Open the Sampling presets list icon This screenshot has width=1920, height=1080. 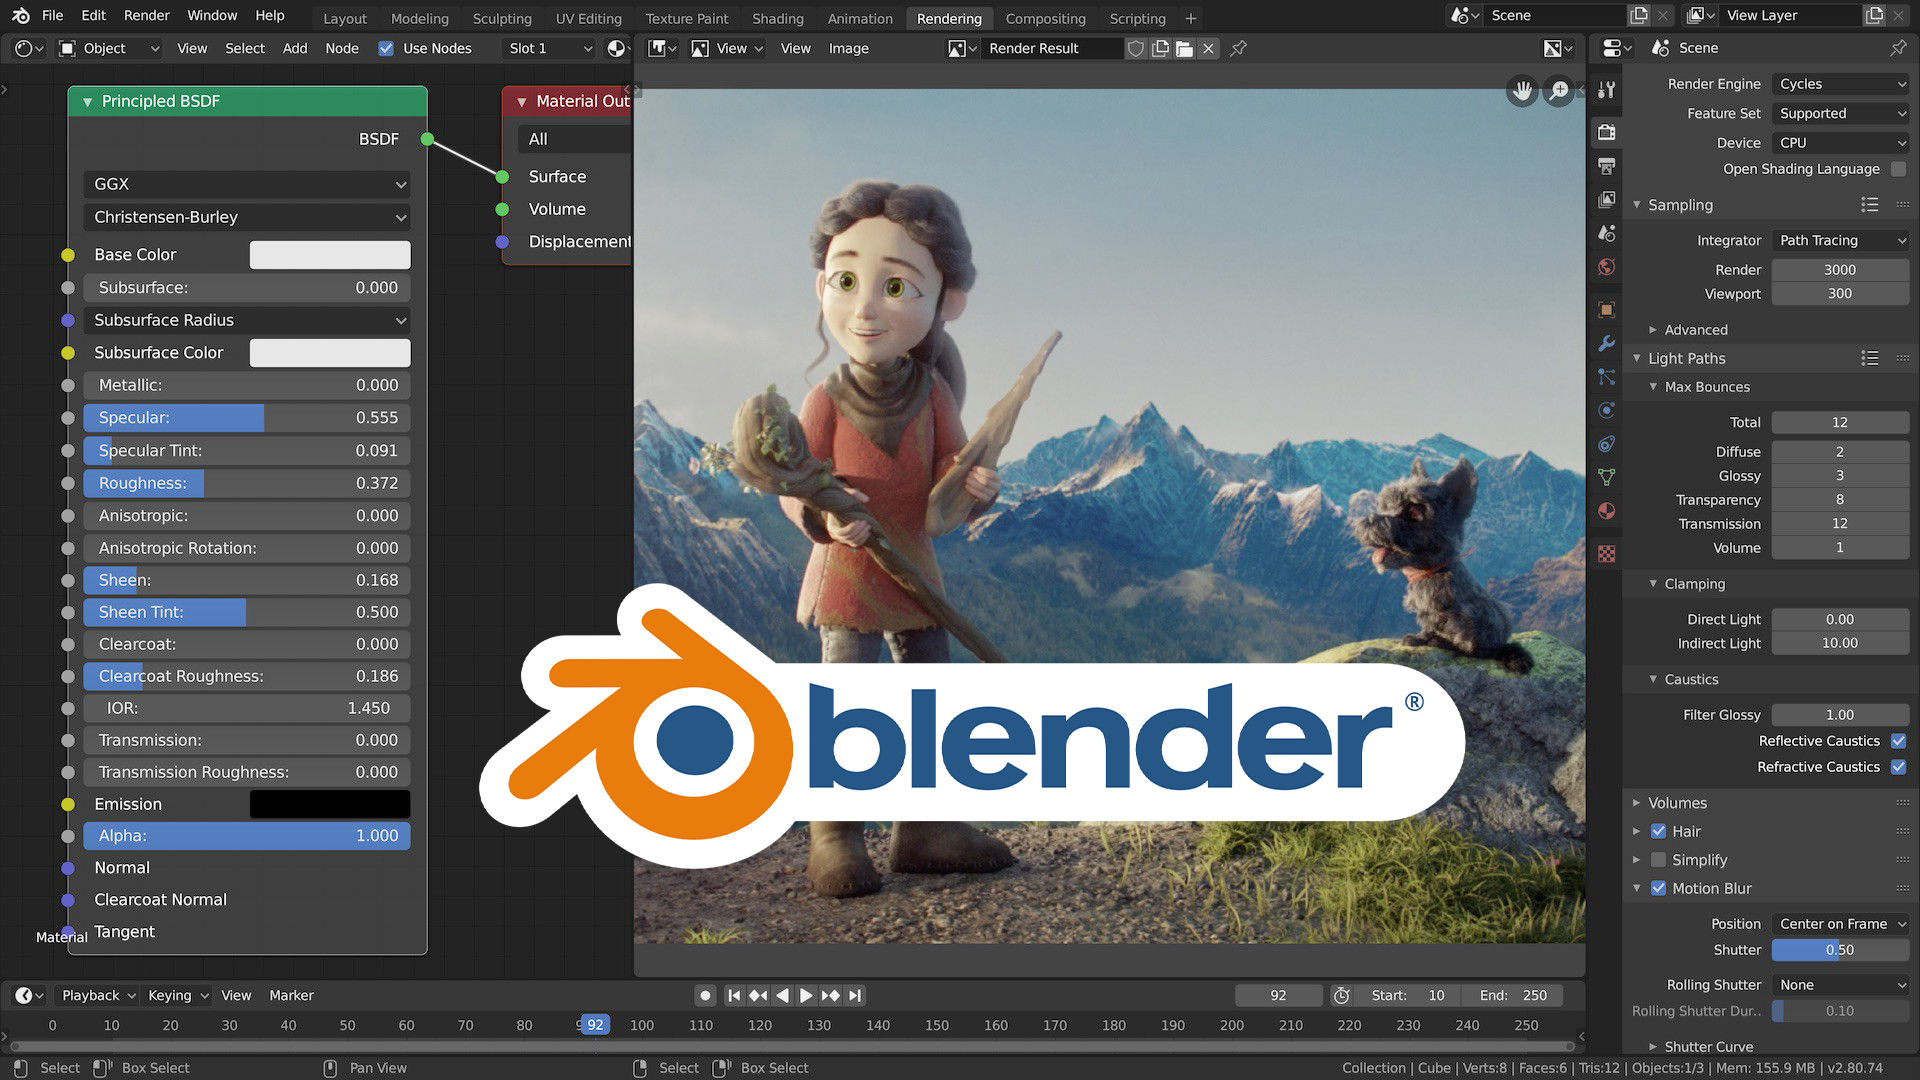coord(1869,205)
